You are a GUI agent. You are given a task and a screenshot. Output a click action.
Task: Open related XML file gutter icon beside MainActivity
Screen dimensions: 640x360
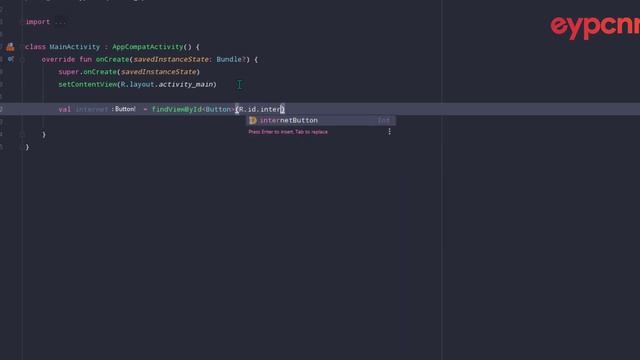10,47
